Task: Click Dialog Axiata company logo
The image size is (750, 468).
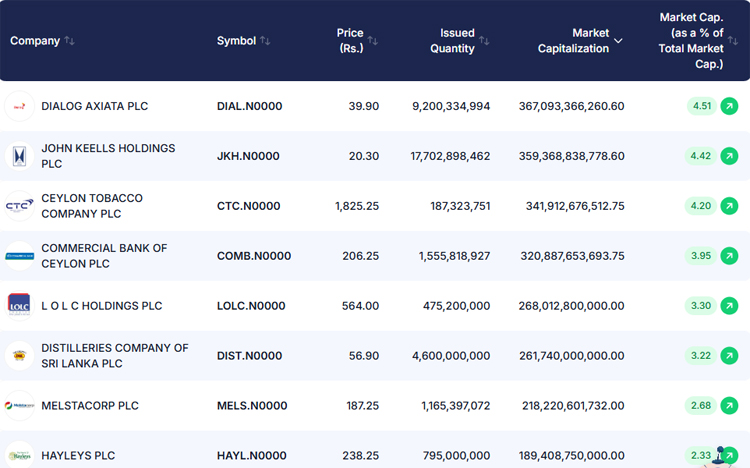Action: [x=19, y=106]
